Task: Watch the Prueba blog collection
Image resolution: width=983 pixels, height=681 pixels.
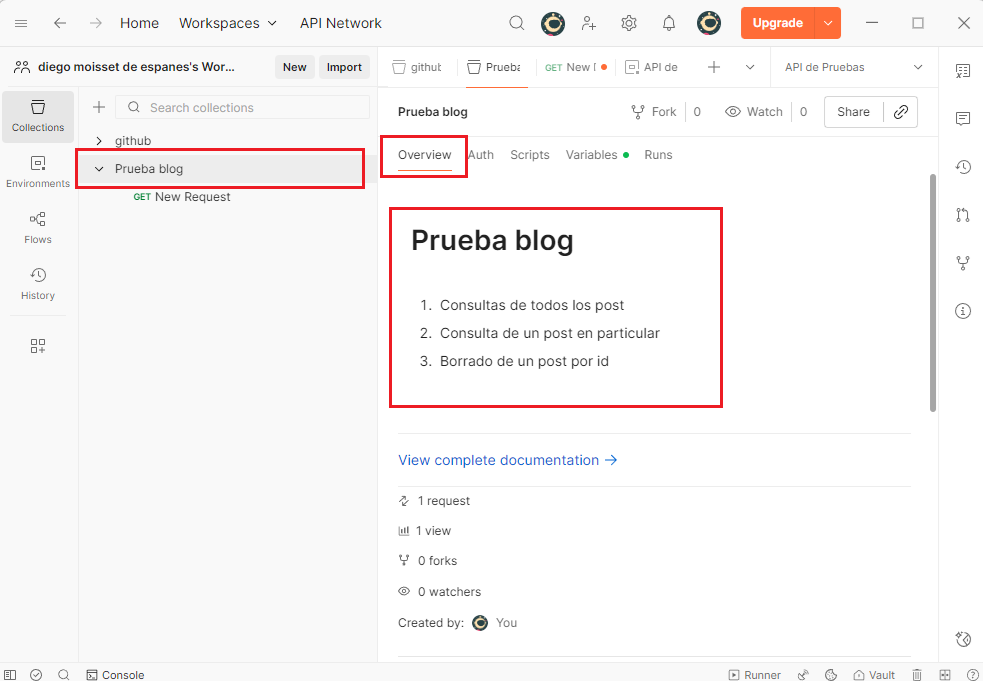Action: pyautogui.click(x=754, y=112)
